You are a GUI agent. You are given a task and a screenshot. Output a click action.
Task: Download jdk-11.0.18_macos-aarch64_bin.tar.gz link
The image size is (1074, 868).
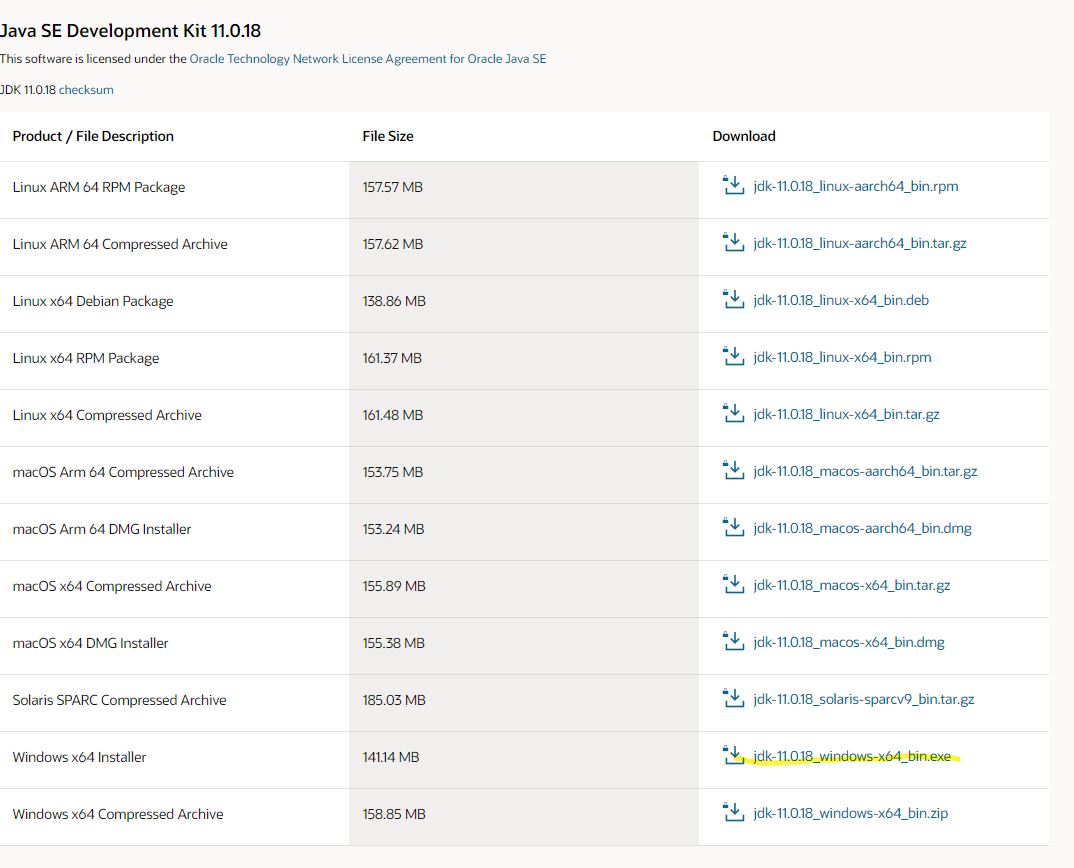865,471
